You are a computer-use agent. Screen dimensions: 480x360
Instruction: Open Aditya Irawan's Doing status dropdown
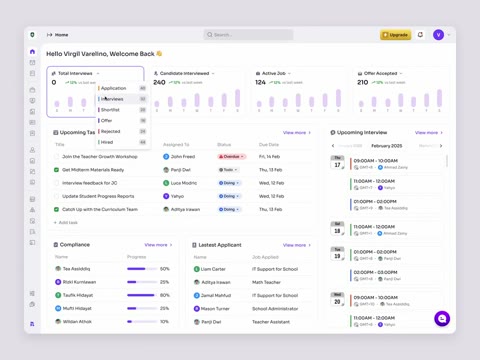(x=229, y=209)
